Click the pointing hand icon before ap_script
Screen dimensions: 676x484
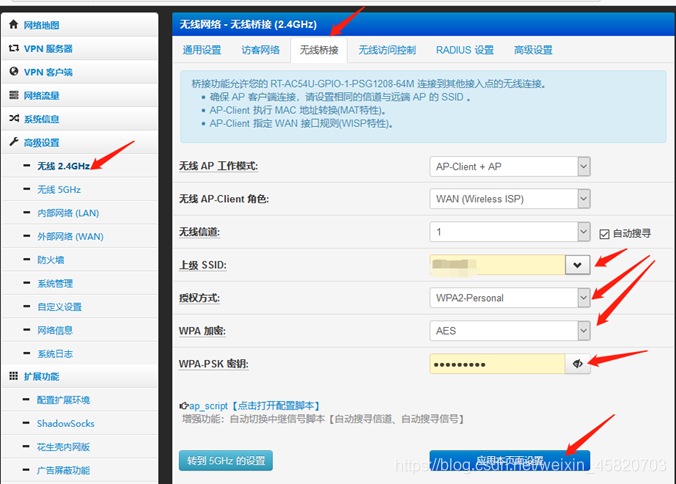184,406
